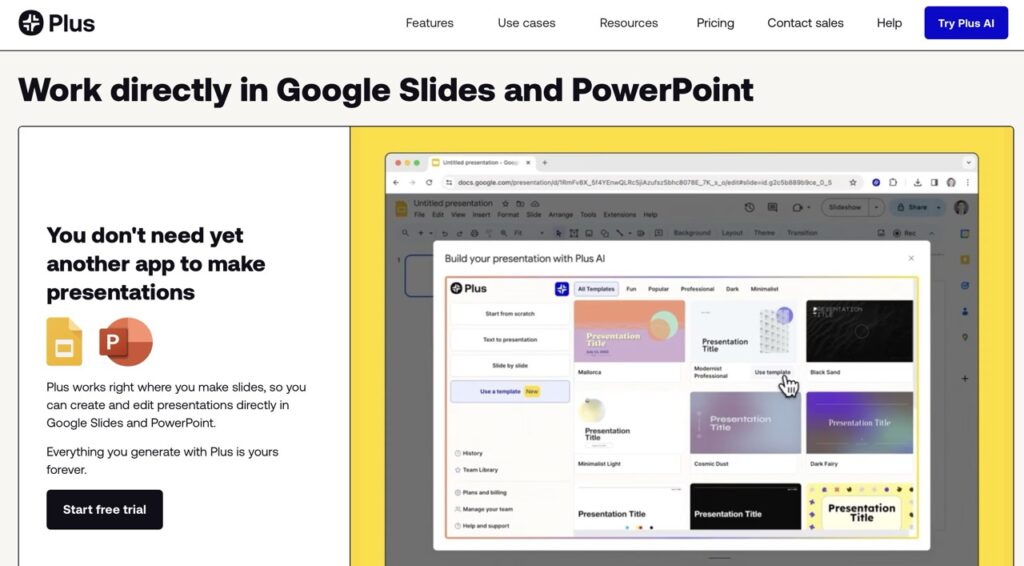Viewport: 1024px width, 566px height.
Task: Open Plans and billing in Plus sidebar
Action: point(480,493)
